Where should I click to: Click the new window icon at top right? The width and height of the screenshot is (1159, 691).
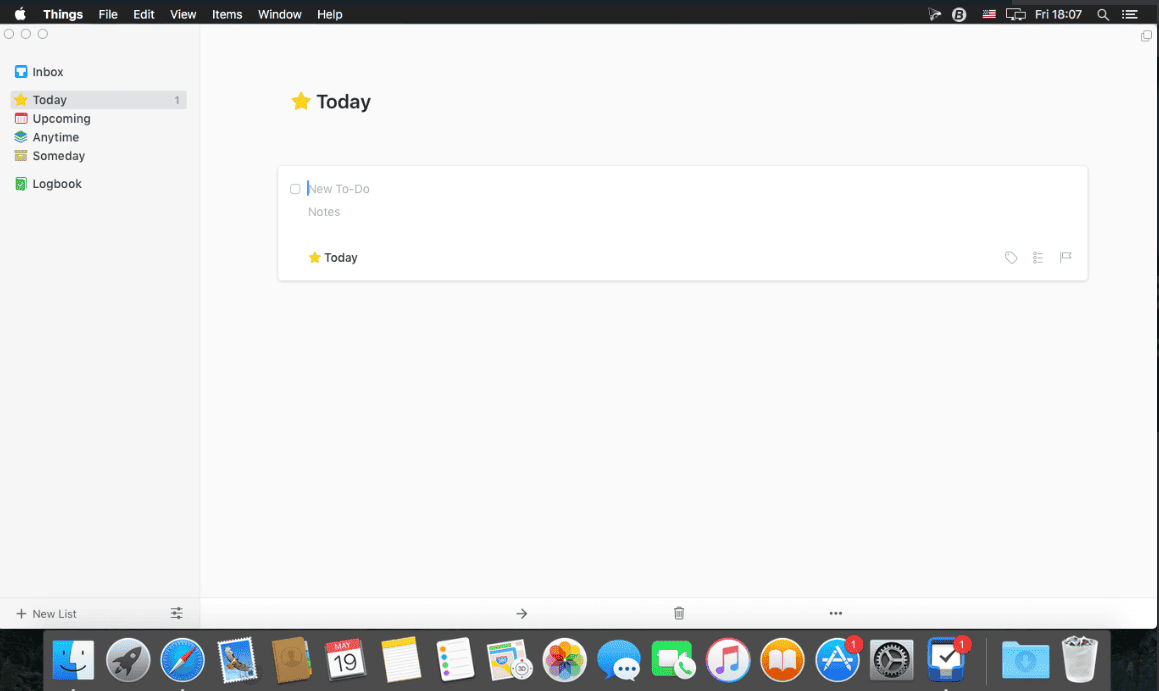click(x=1146, y=35)
